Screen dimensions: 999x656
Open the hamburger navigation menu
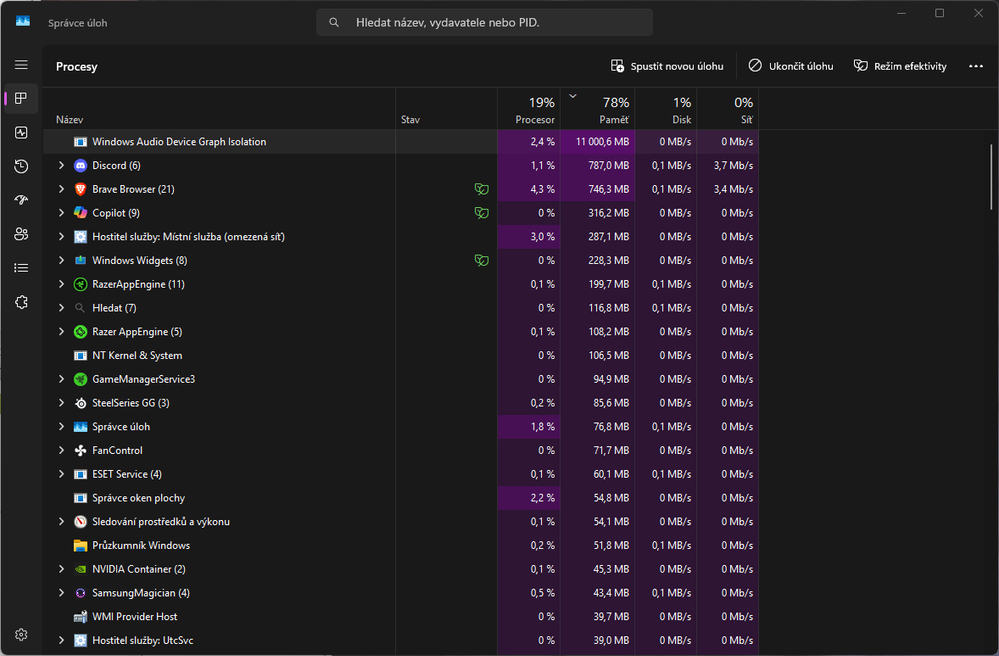(x=21, y=64)
